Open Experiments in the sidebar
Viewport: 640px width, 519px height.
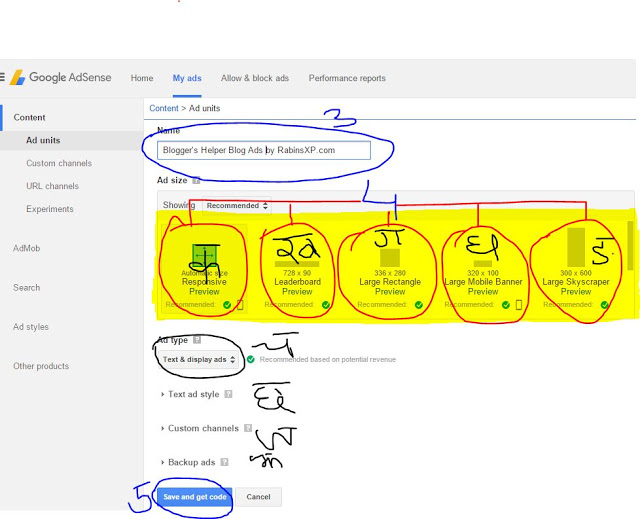(x=50, y=209)
